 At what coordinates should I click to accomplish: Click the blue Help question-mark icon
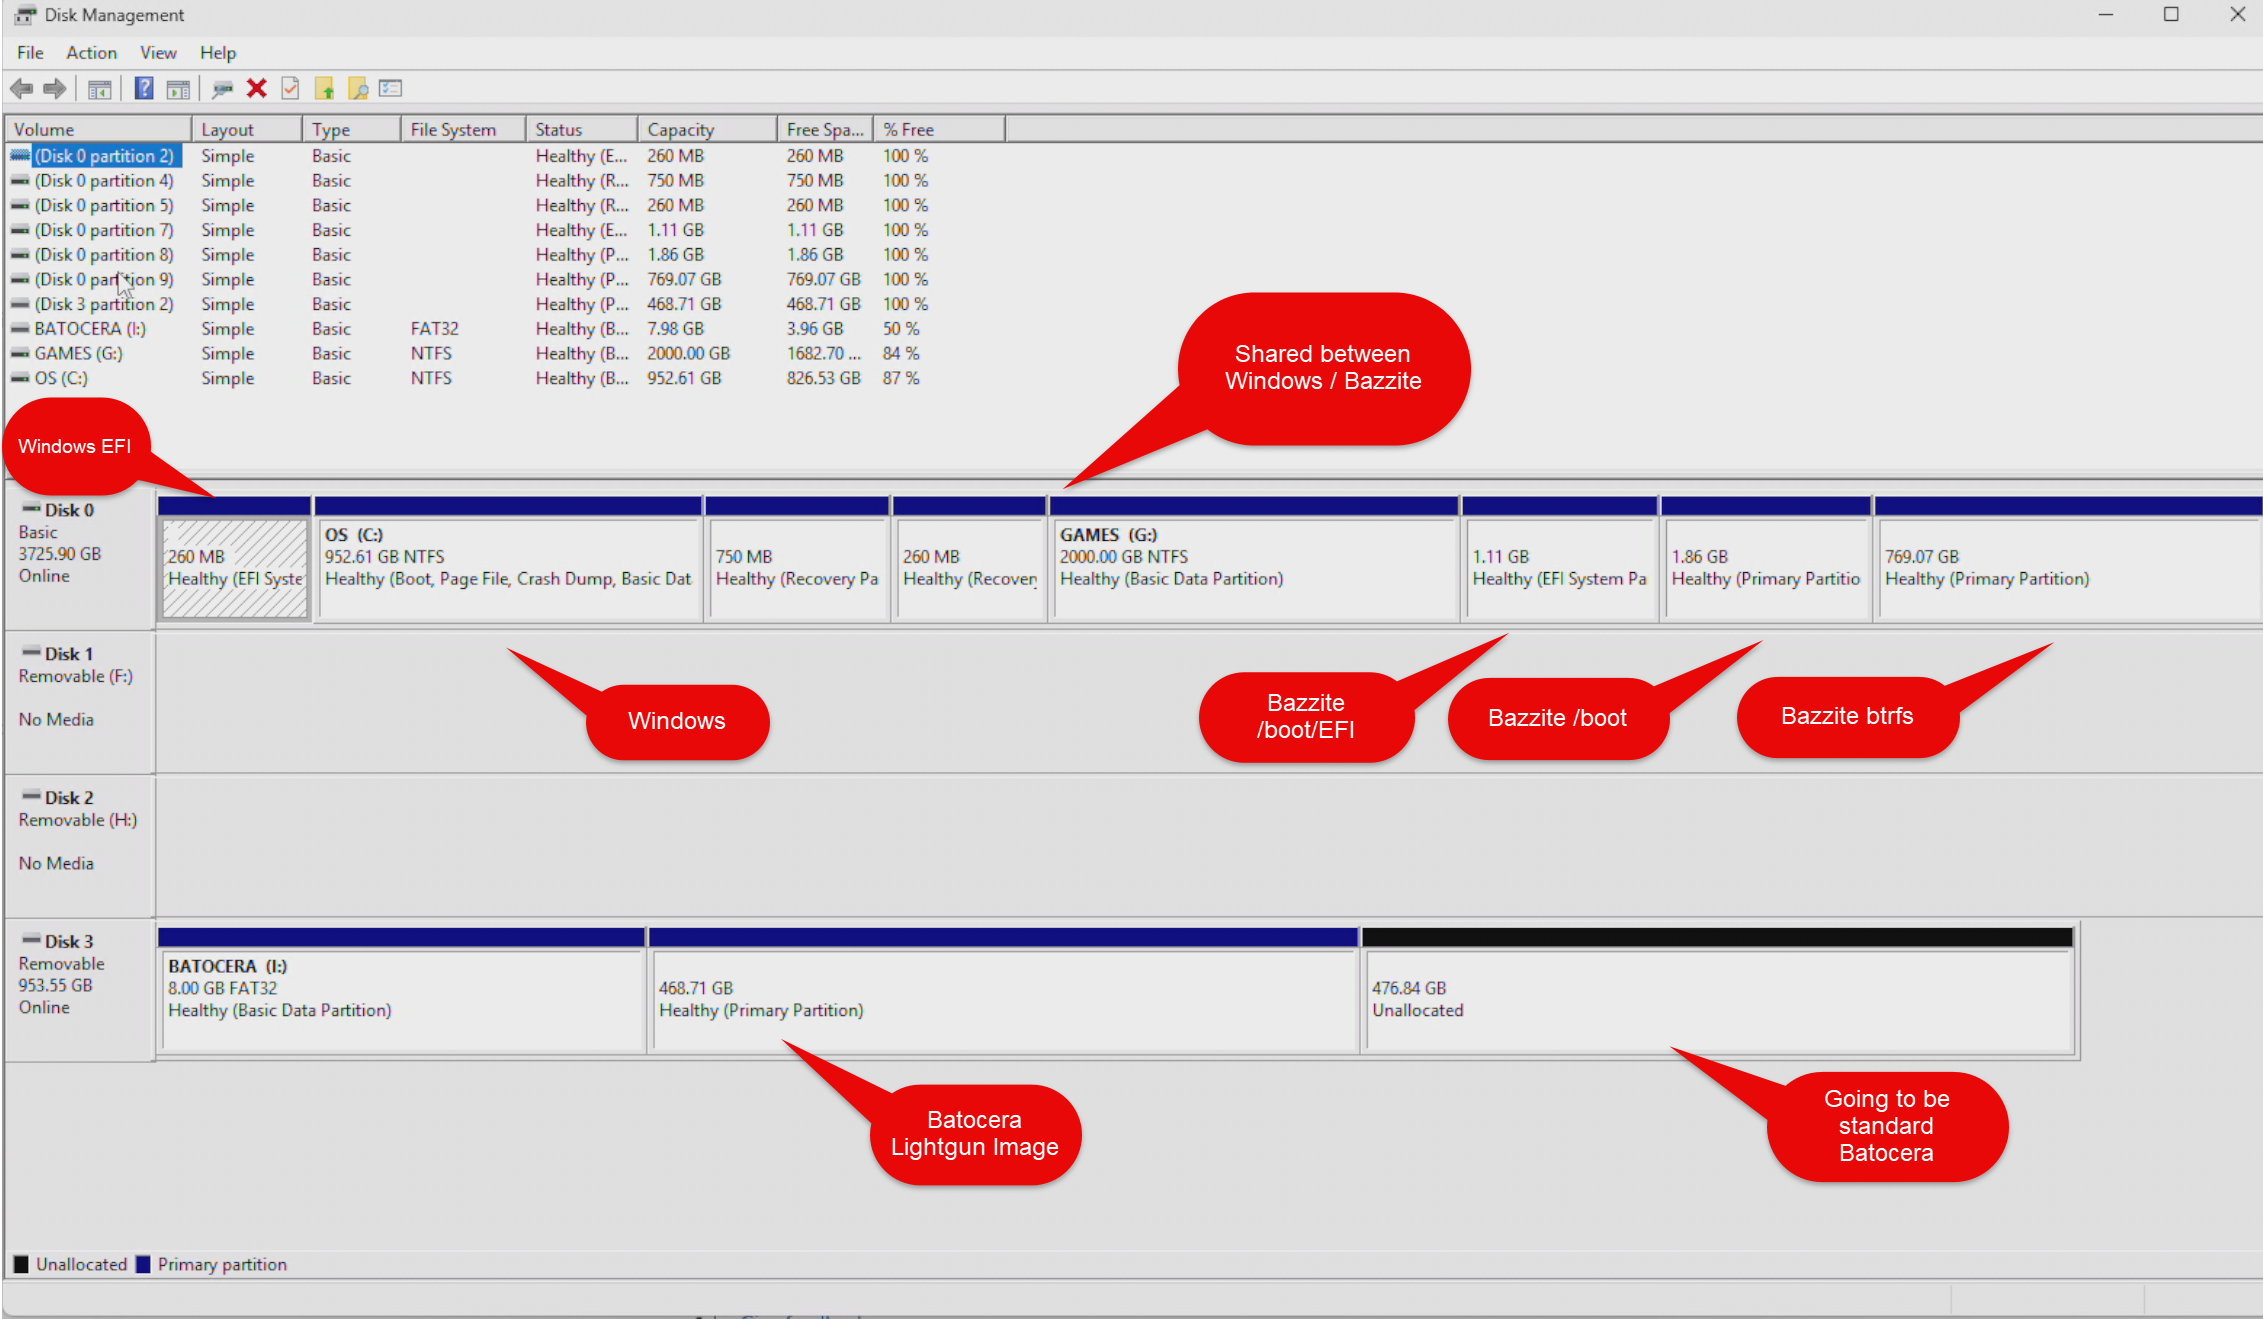coord(144,89)
